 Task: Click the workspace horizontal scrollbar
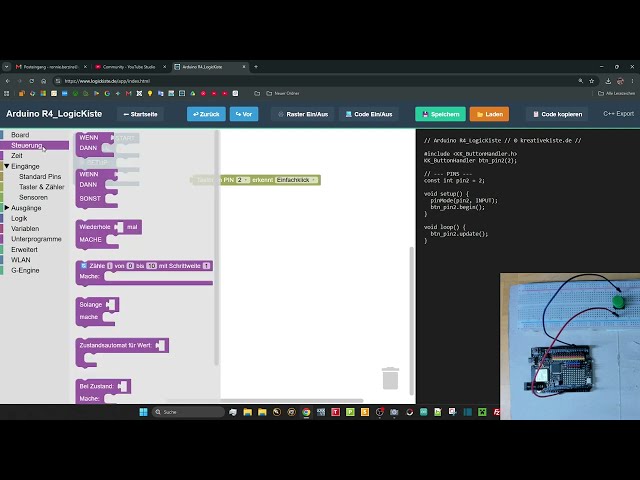tap(265, 400)
